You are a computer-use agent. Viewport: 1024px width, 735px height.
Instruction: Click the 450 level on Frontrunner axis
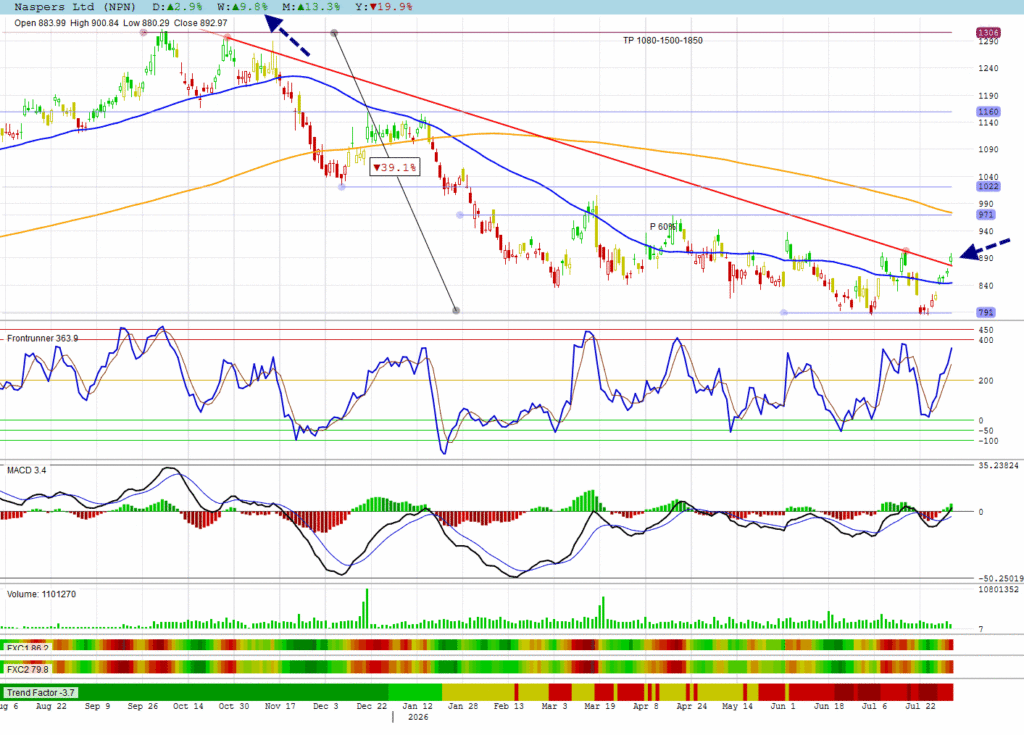coord(985,330)
